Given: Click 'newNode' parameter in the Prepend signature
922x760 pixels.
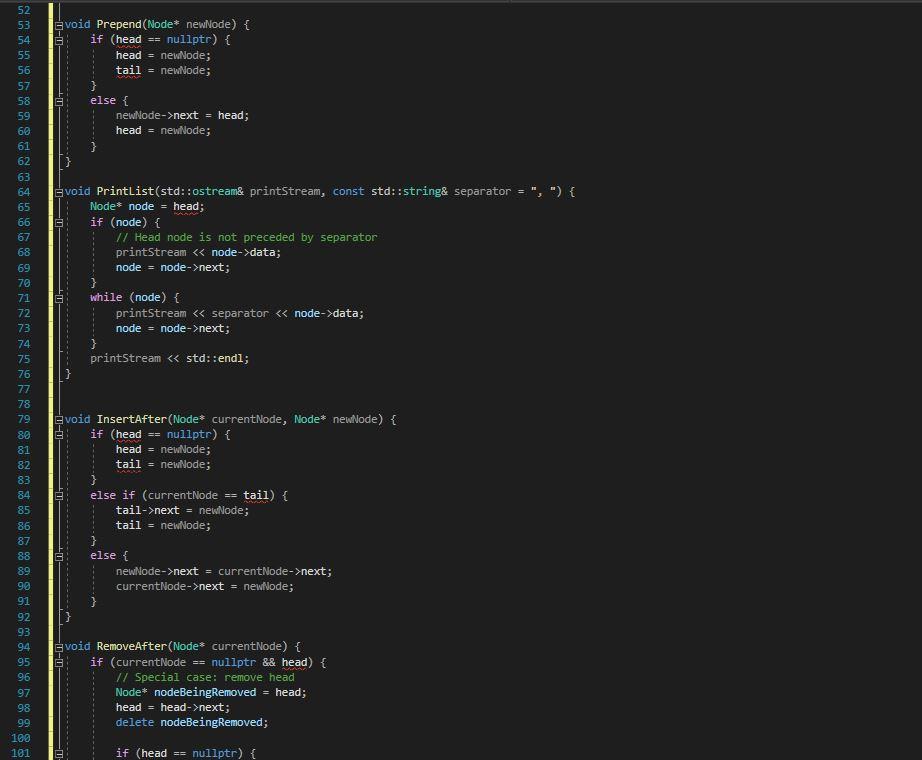Looking at the screenshot, I should [x=208, y=24].
